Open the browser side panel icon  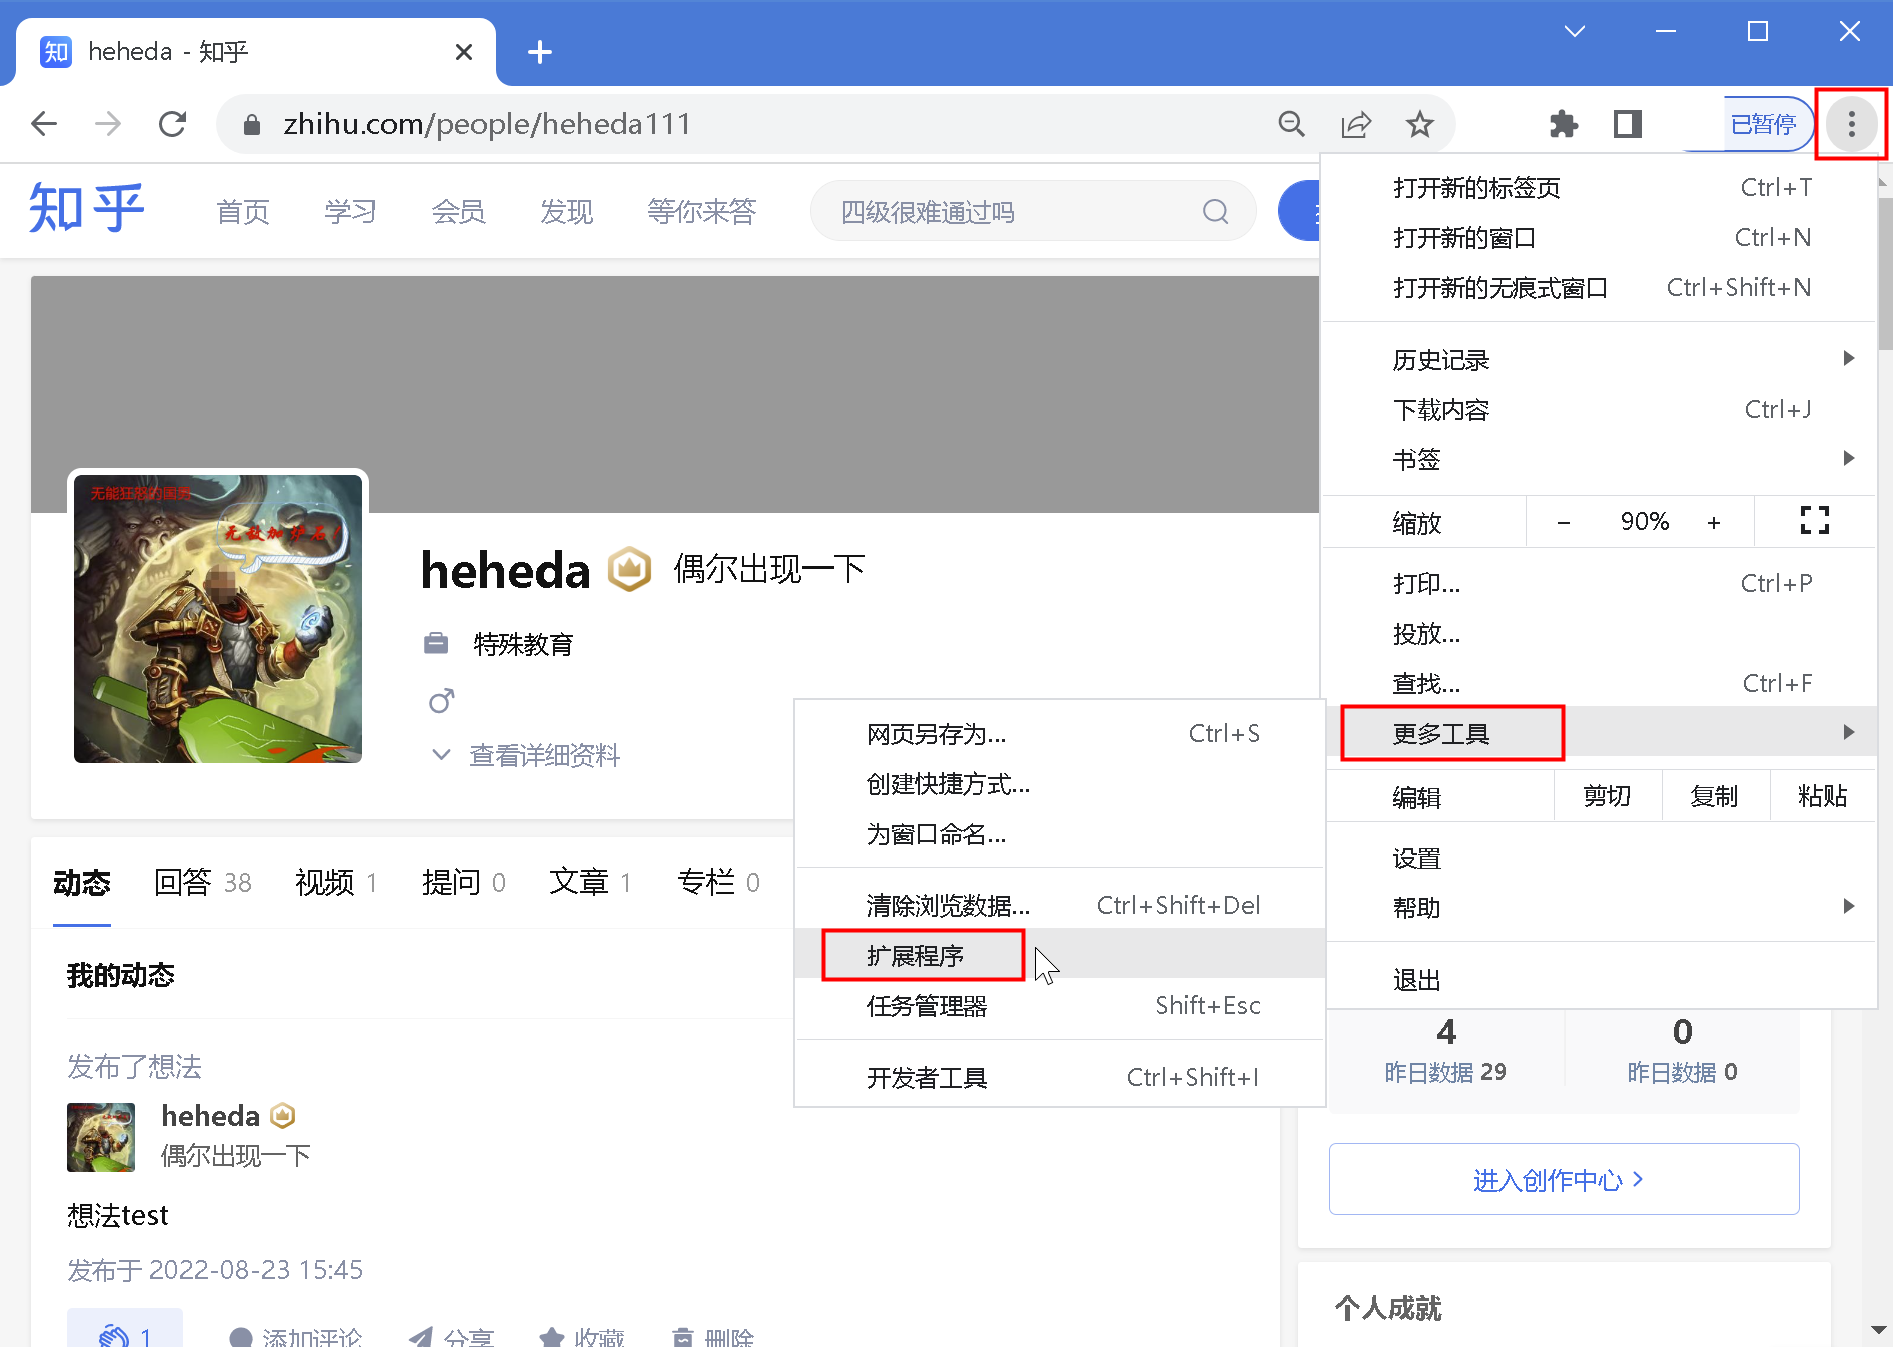pyautogui.click(x=1626, y=123)
